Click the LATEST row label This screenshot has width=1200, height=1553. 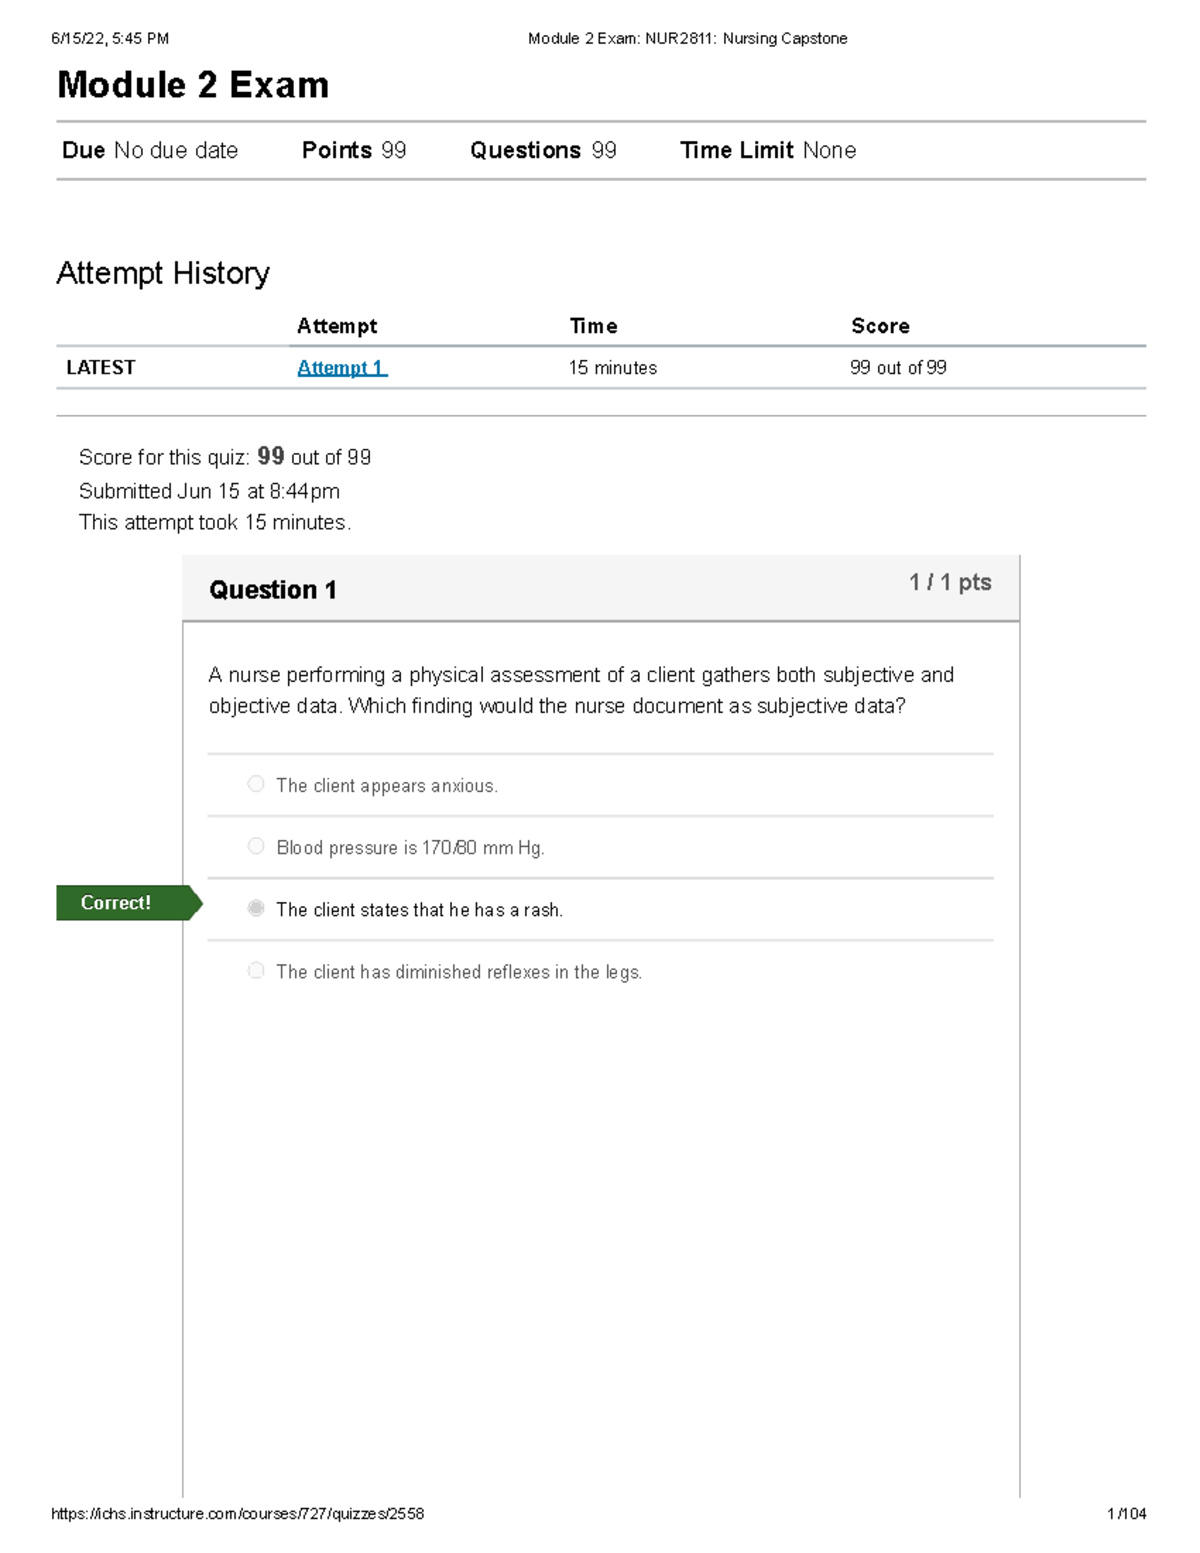(x=100, y=367)
